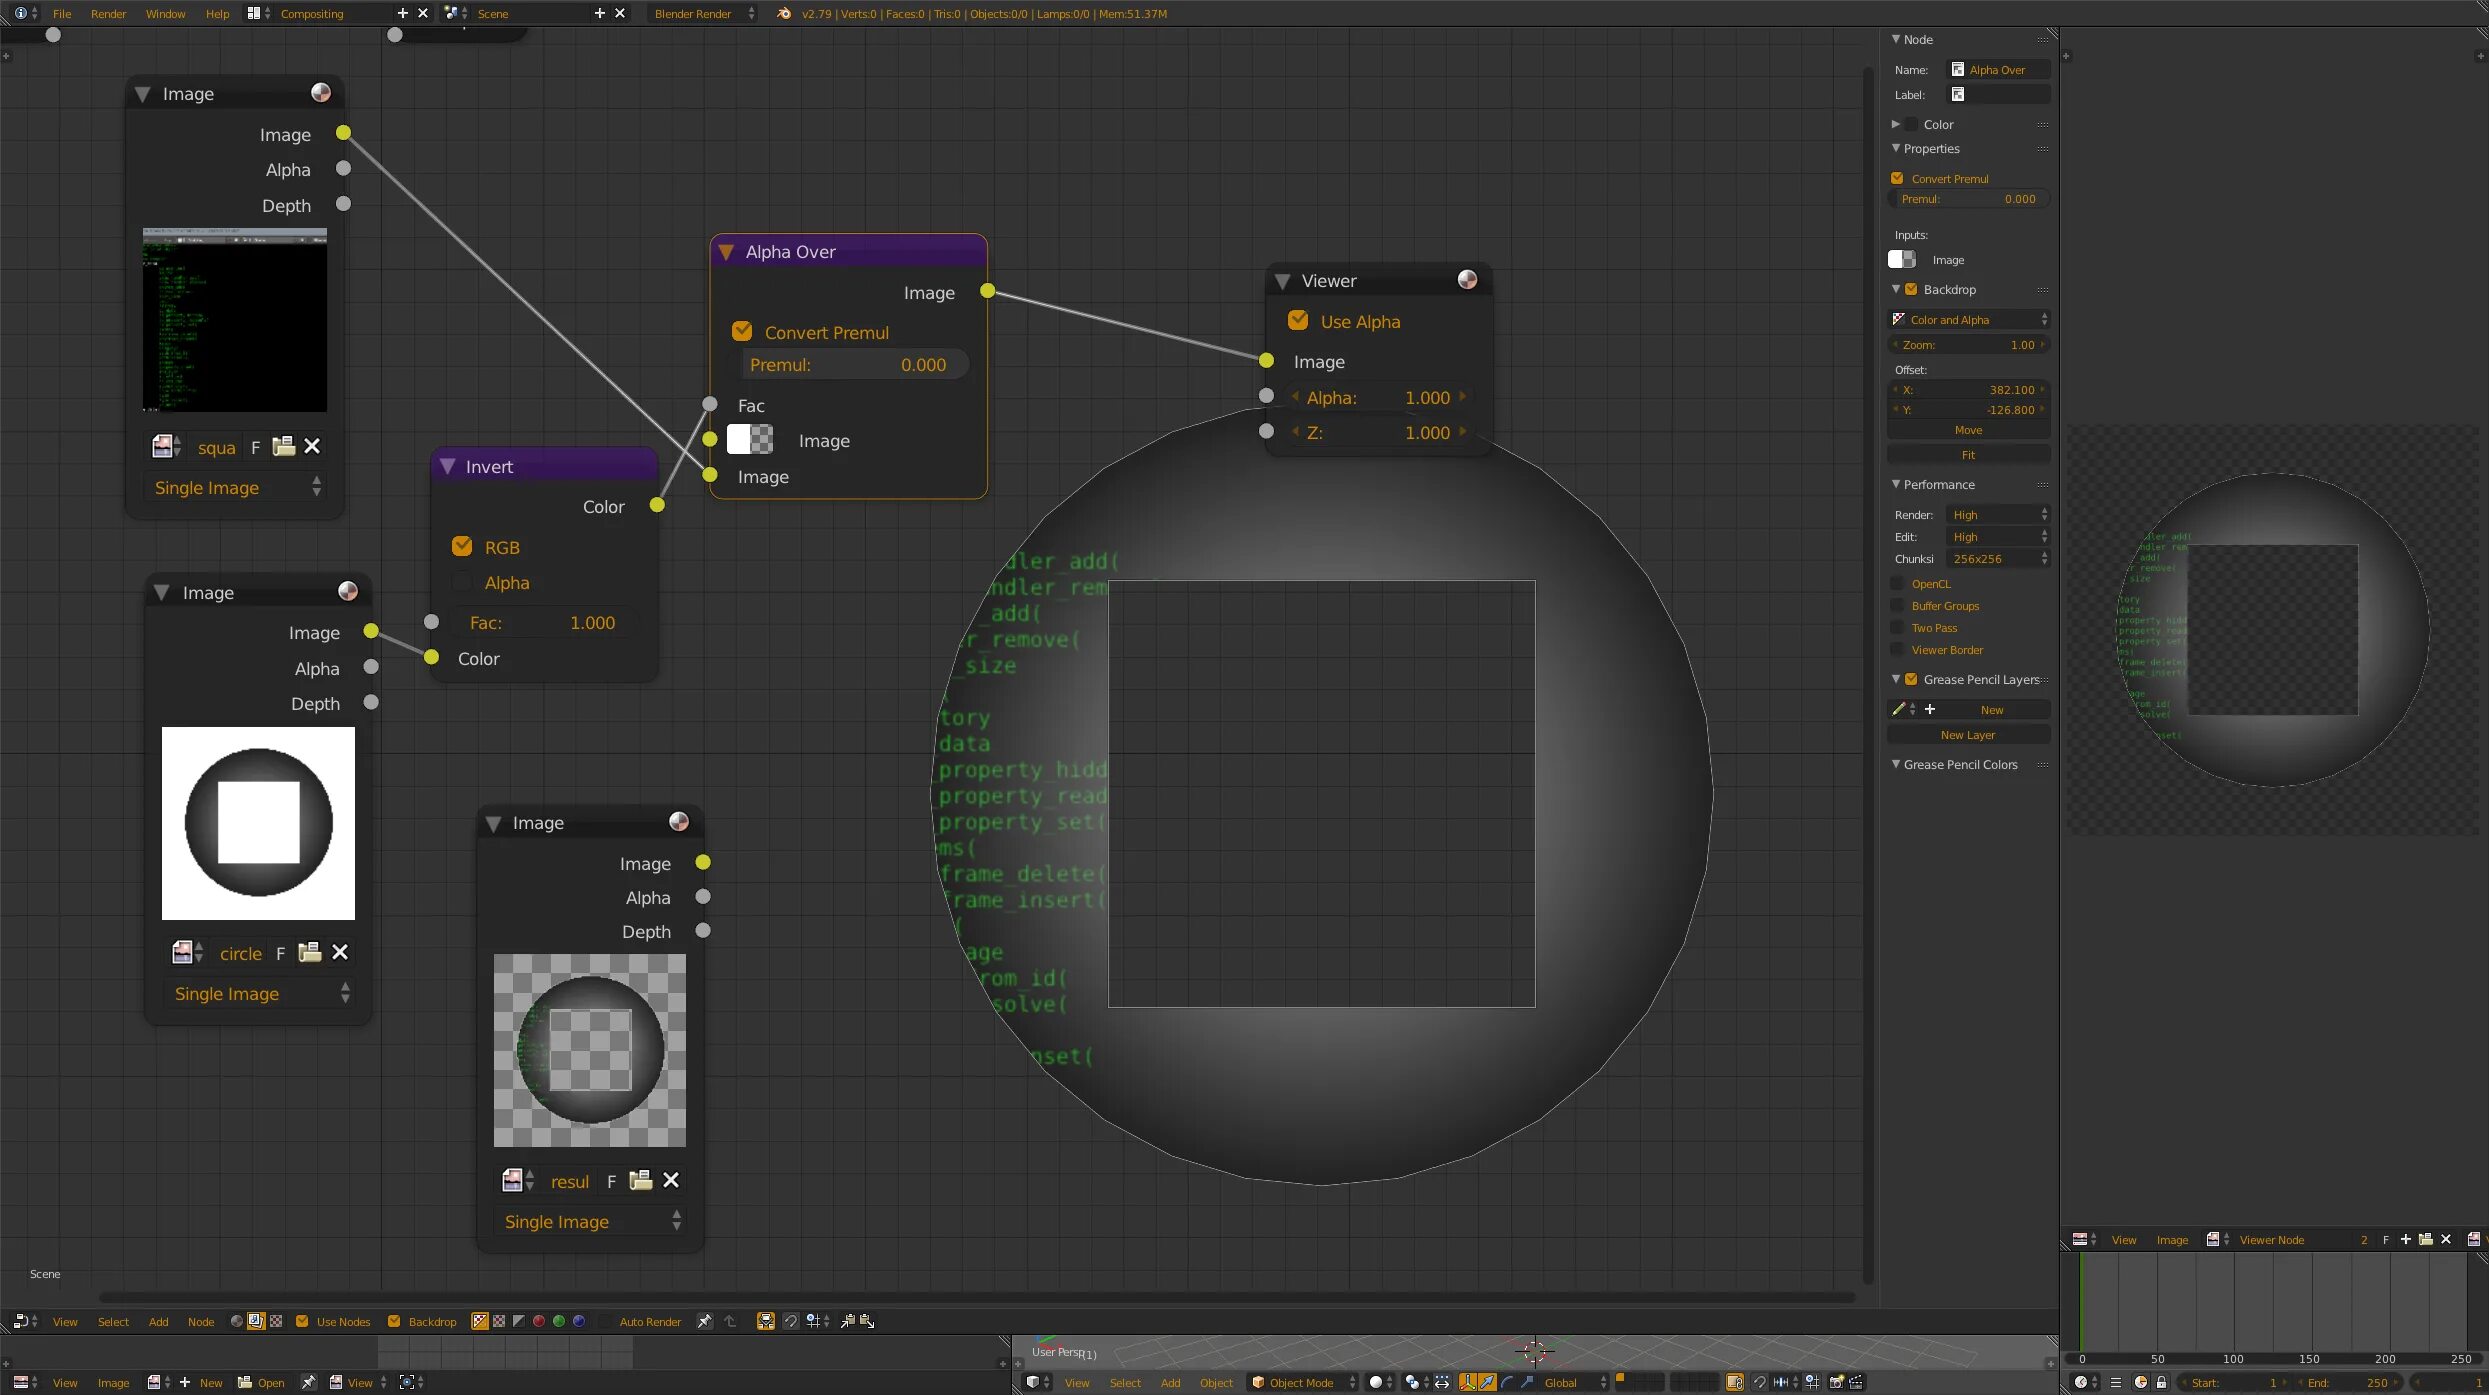Click the copy nodes to clipboard icon
Image resolution: width=2489 pixels, height=1395 pixels.
tap(847, 1321)
